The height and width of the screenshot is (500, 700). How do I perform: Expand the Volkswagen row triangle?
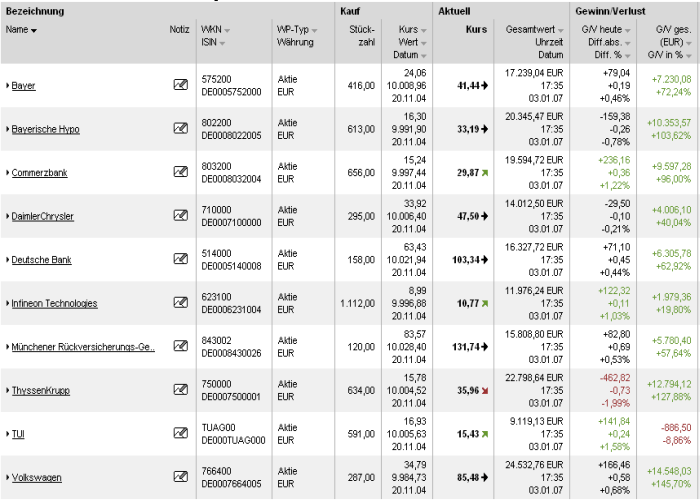click(x=8, y=478)
